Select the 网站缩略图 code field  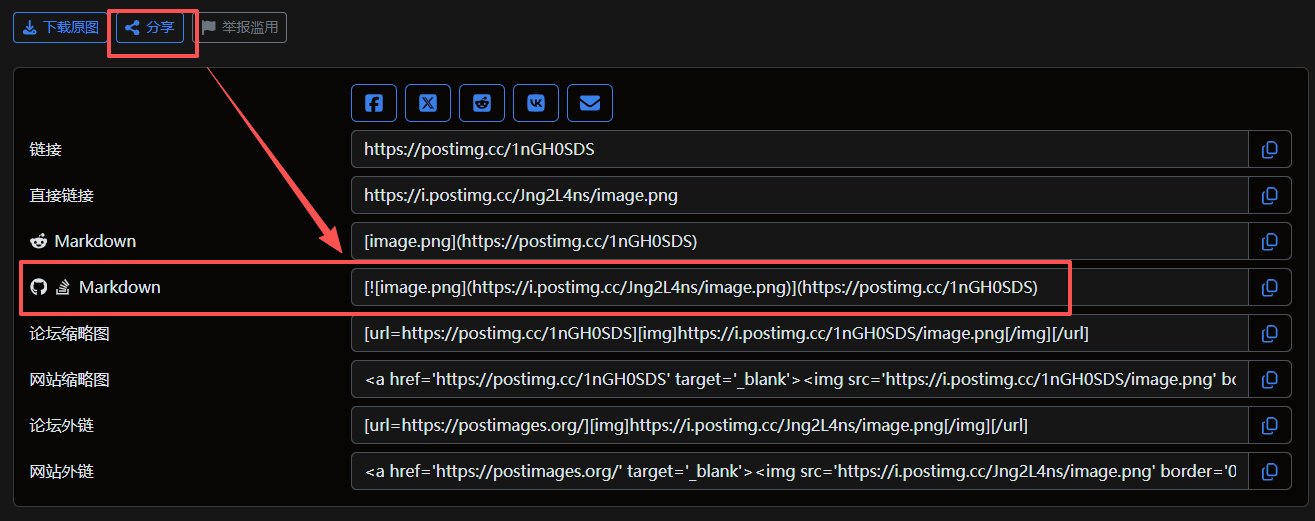[800, 380]
